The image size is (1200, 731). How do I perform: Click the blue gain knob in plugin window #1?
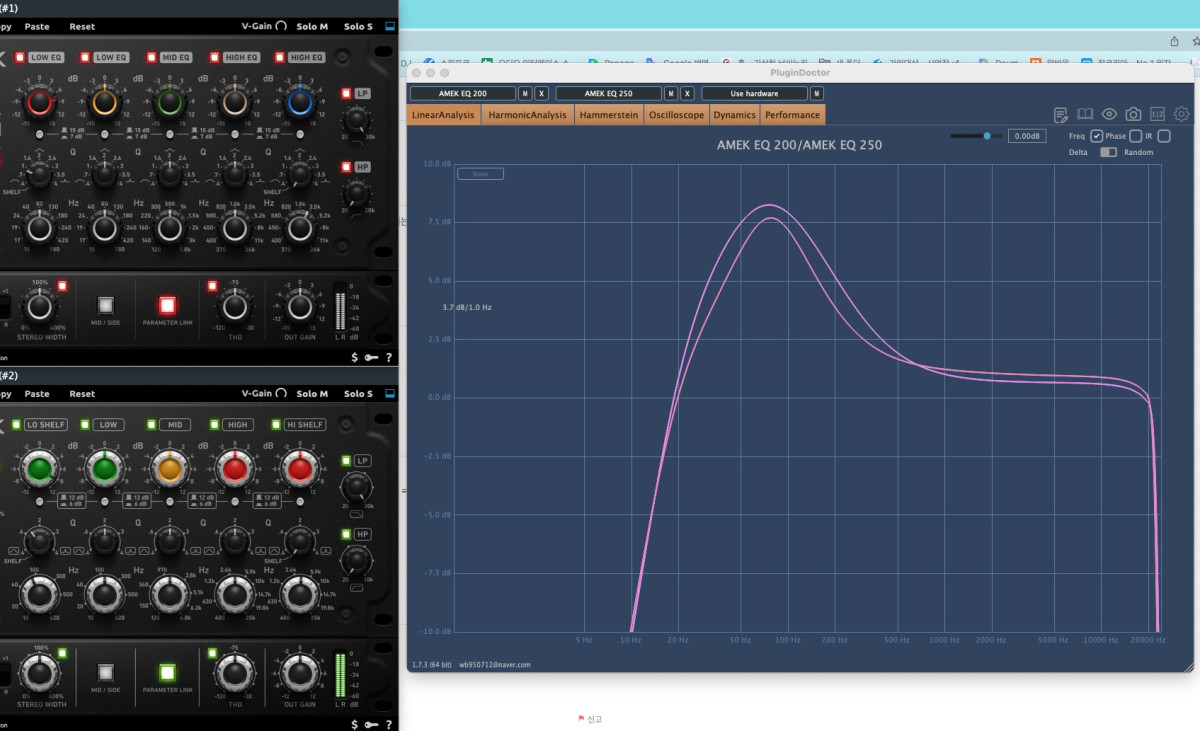pos(299,100)
